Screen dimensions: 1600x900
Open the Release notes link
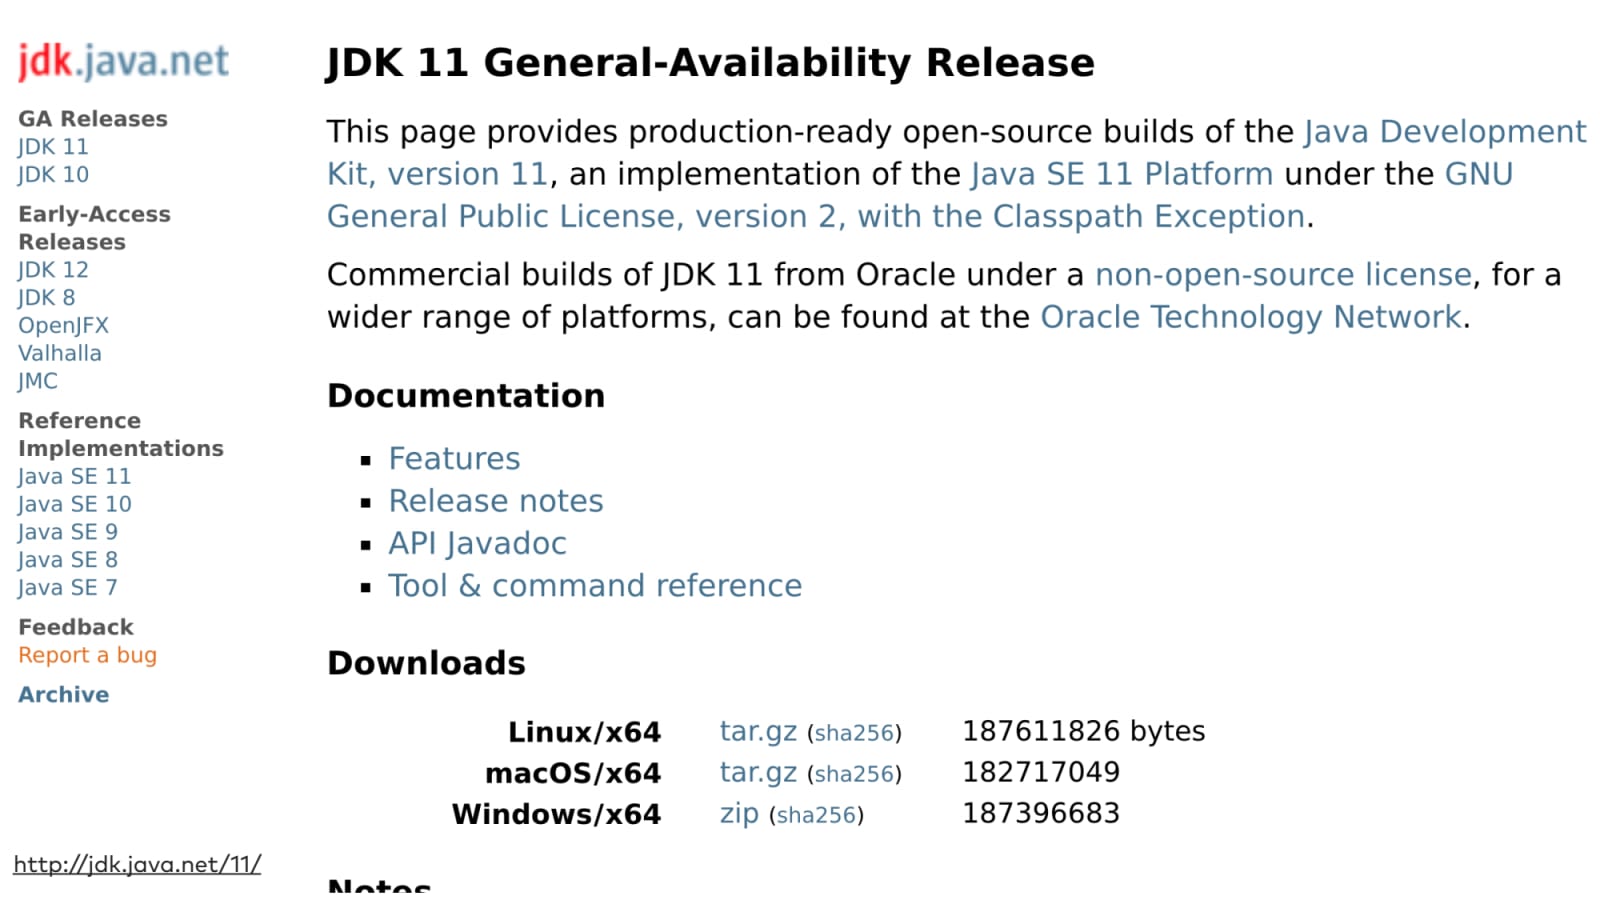(x=496, y=501)
